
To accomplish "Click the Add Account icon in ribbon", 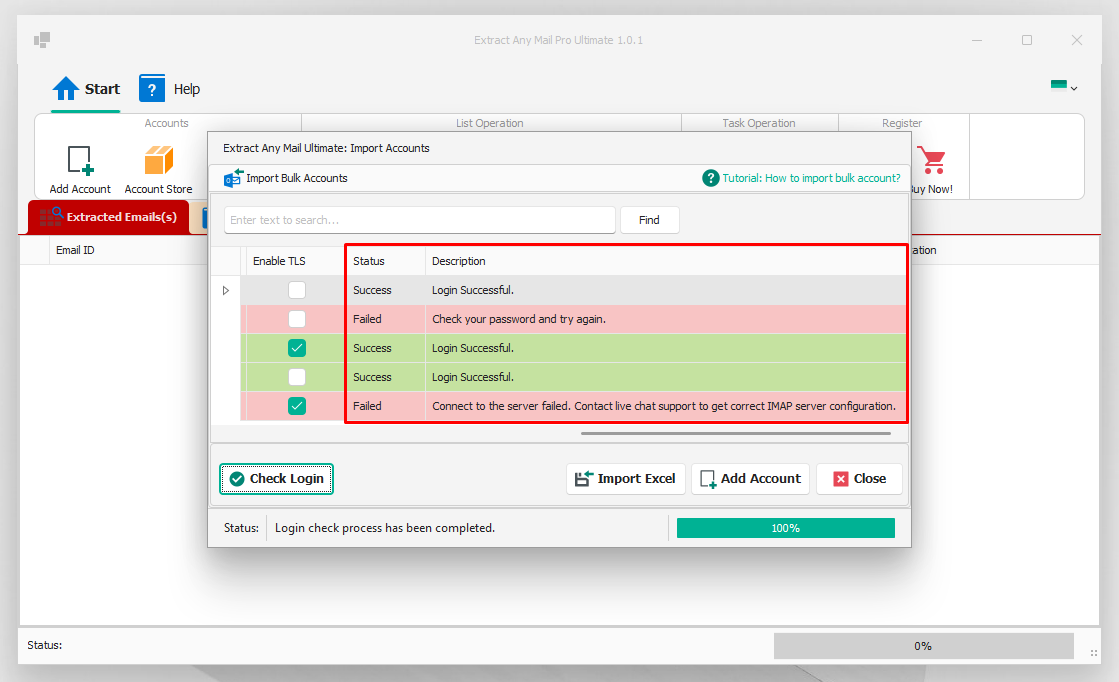I will (x=80, y=160).
